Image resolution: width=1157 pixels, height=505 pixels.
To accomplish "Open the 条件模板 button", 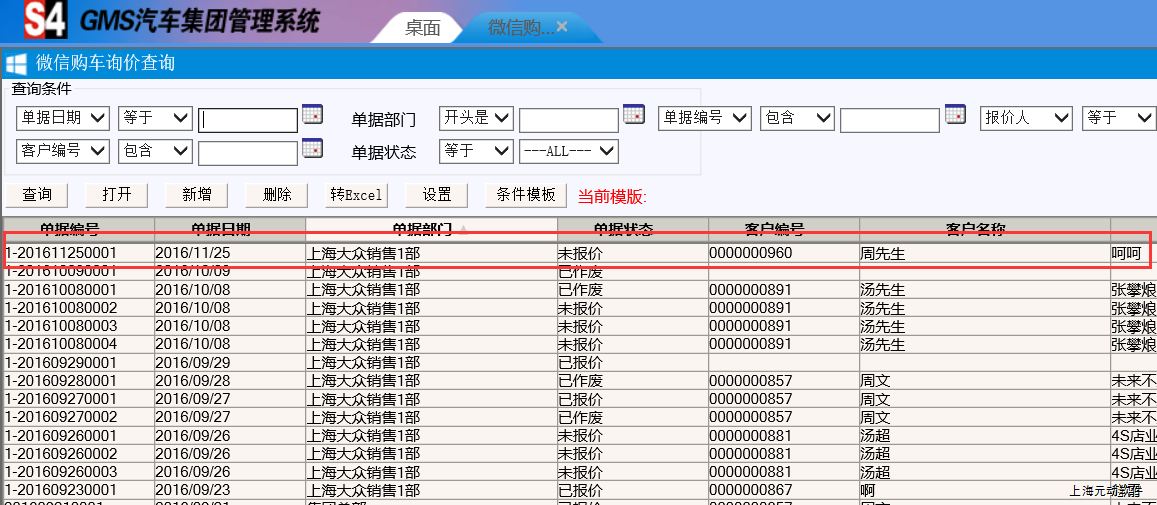I will click(x=526, y=194).
